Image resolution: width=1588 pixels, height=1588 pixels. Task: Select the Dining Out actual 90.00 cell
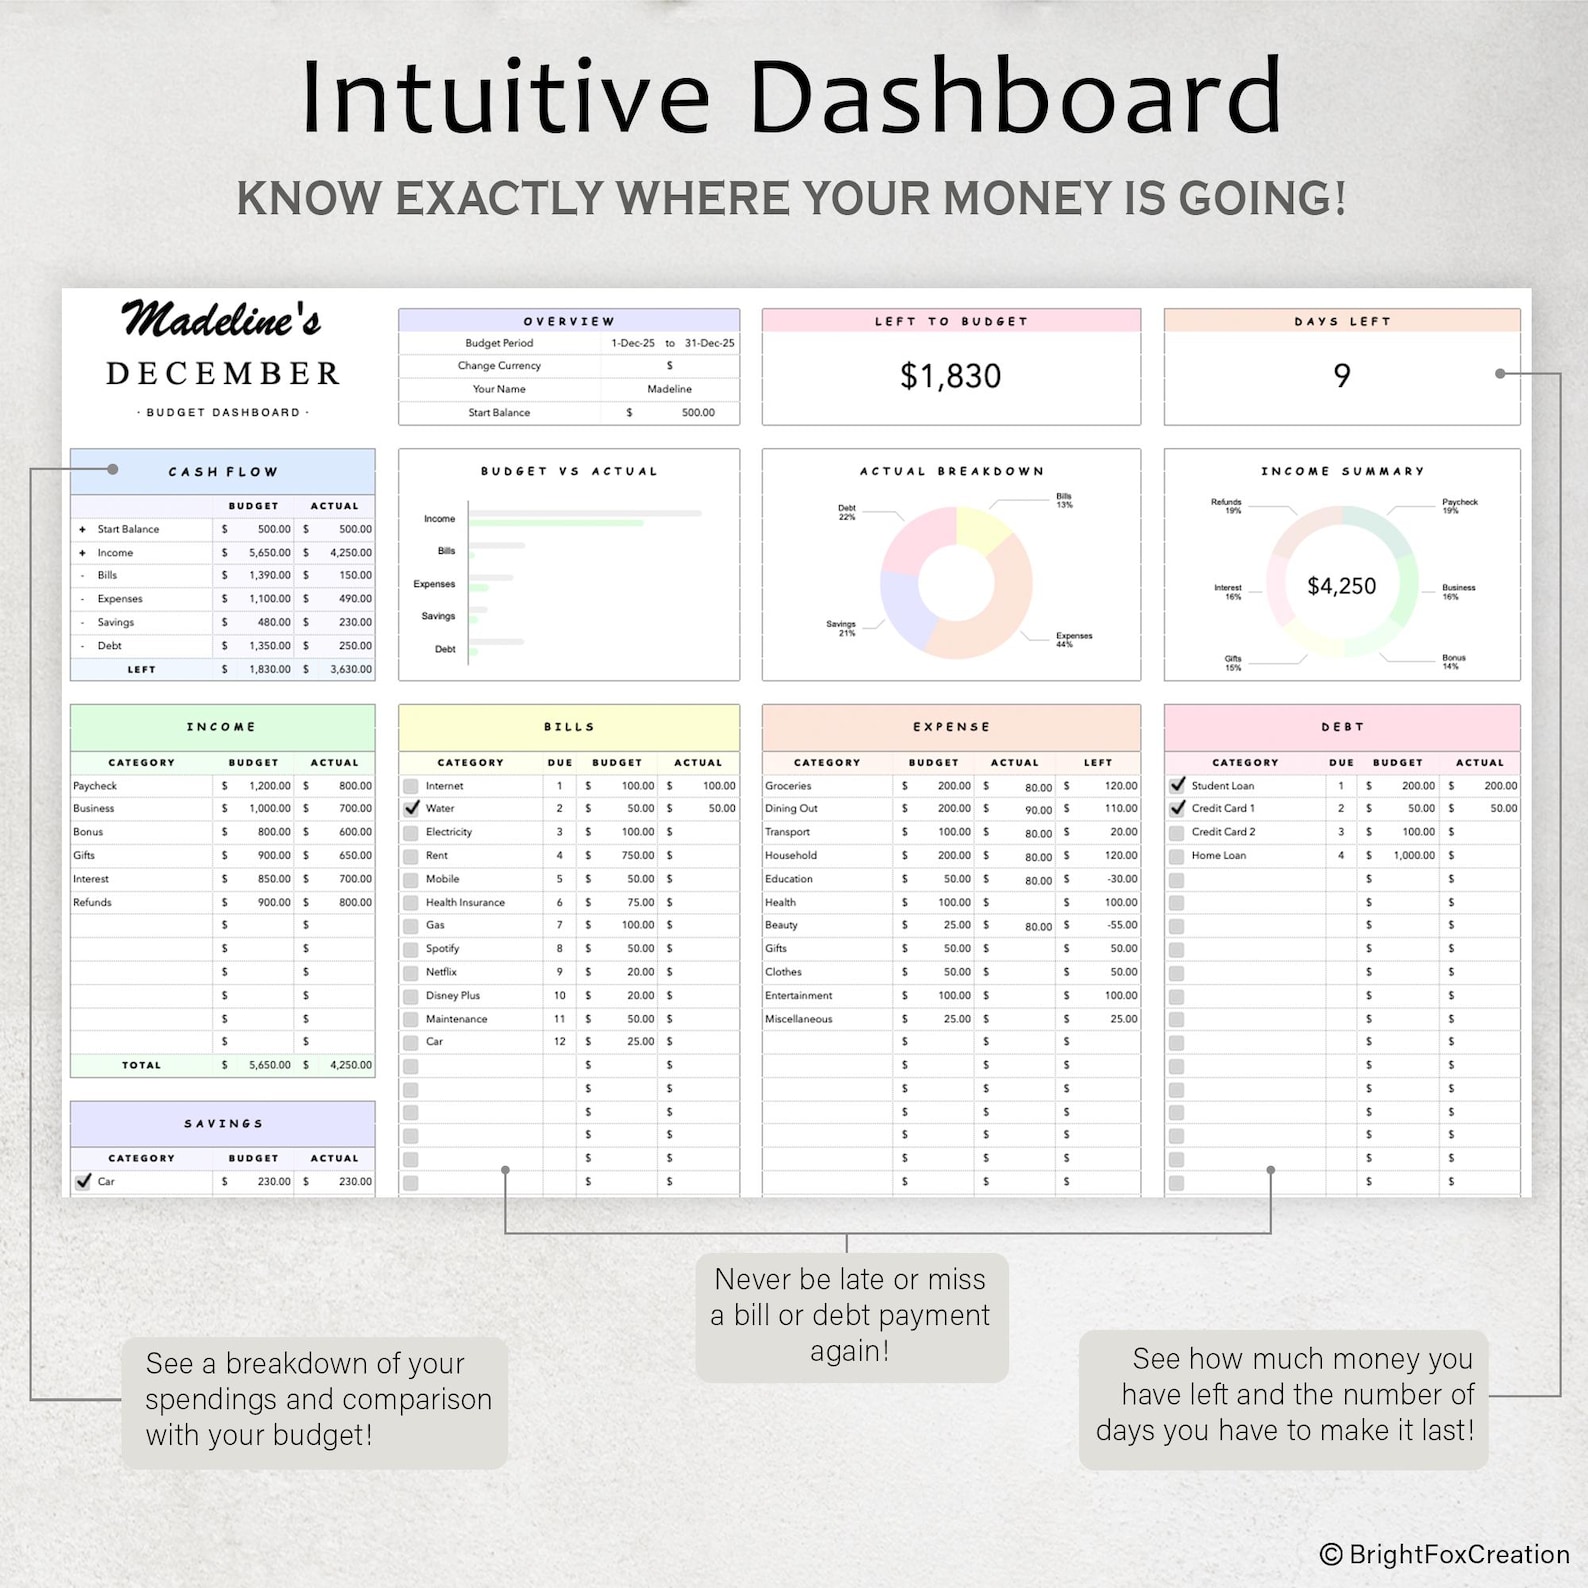tap(1015, 809)
